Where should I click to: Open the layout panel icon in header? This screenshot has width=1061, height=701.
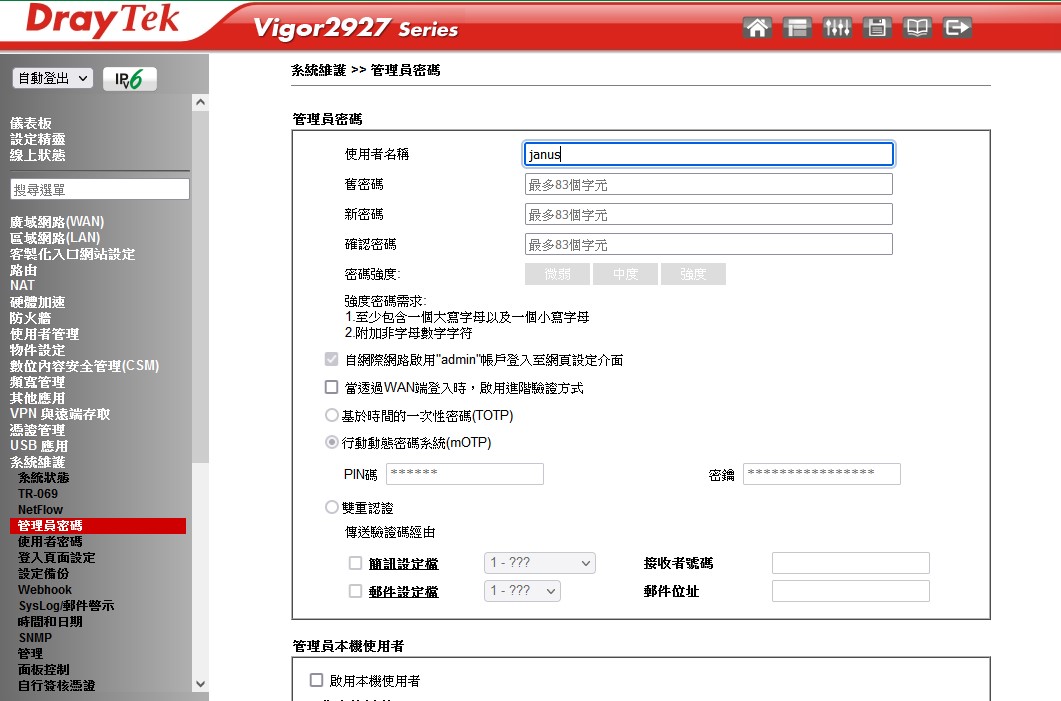[x=797, y=28]
